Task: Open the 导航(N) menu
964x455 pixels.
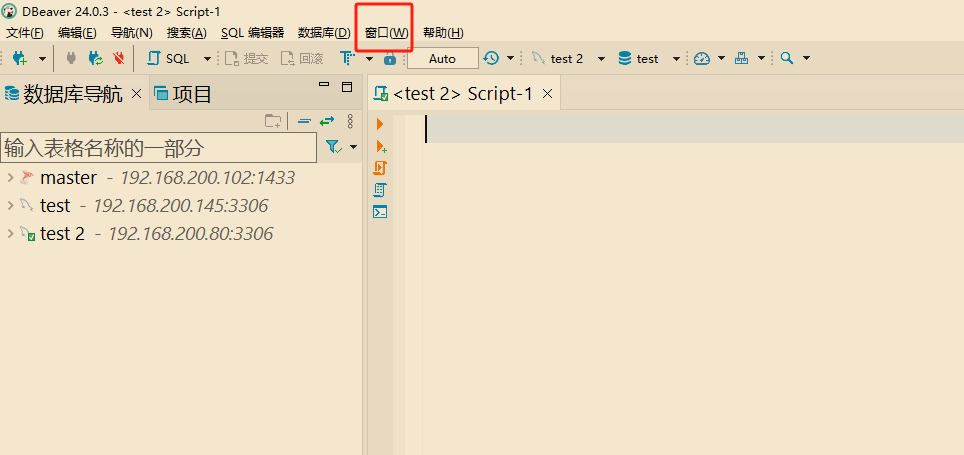Action: click(x=132, y=33)
